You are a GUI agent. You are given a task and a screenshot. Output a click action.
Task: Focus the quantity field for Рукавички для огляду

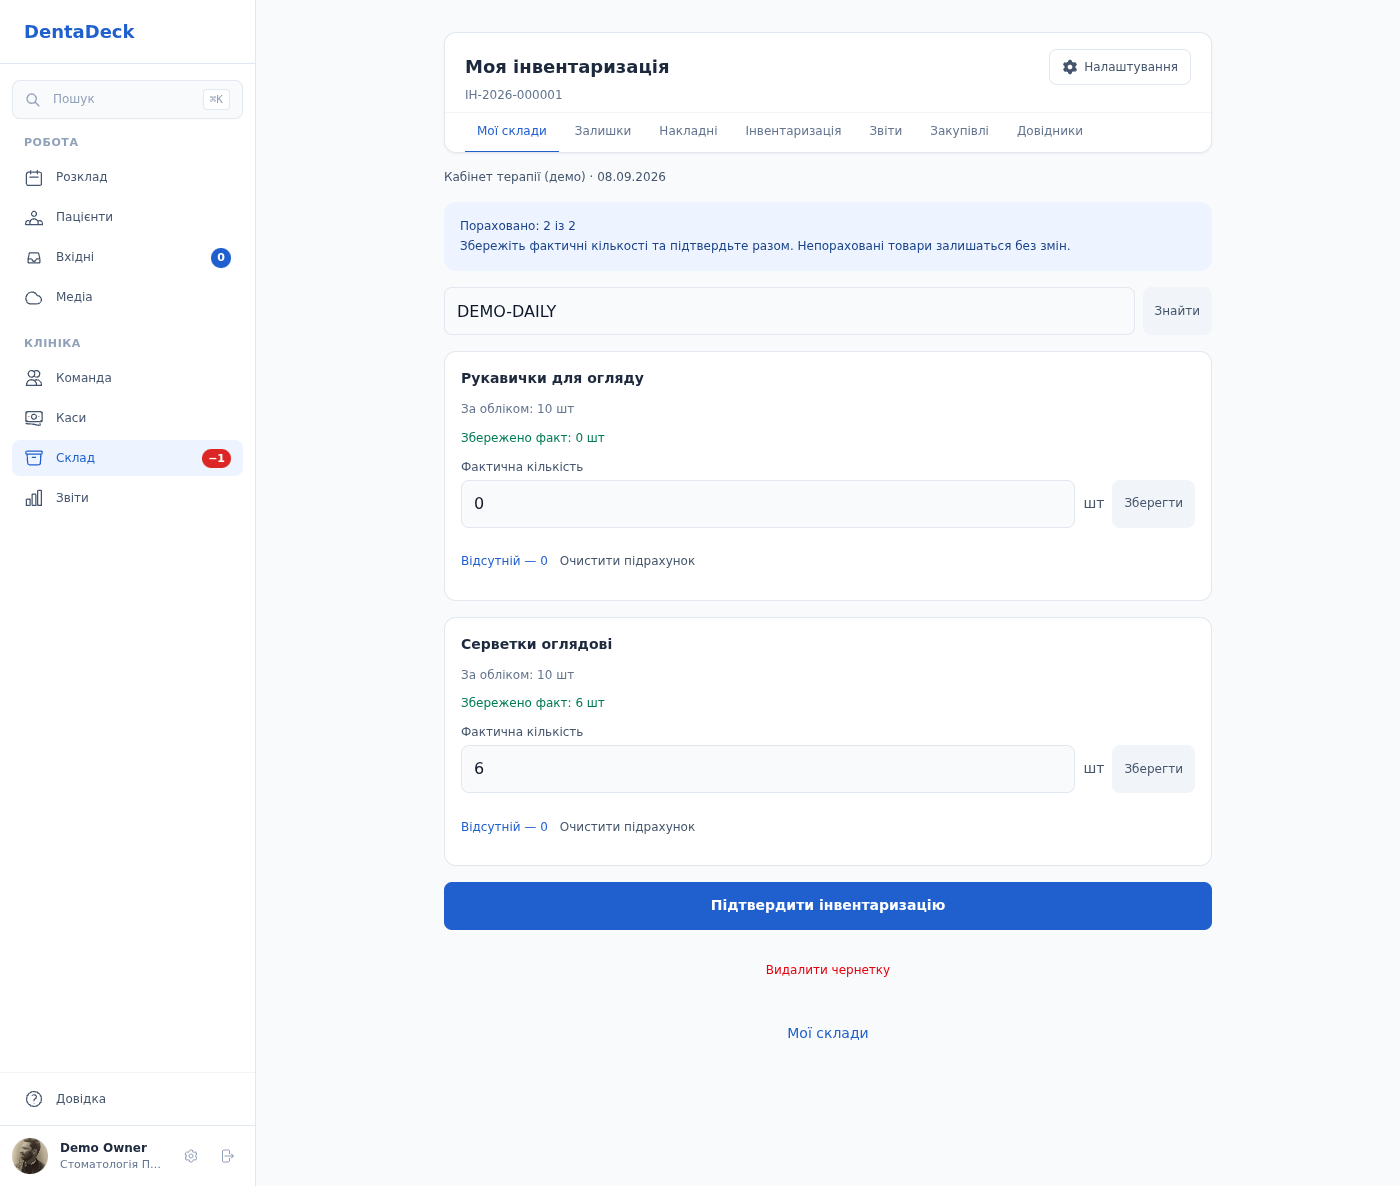coord(768,504)
